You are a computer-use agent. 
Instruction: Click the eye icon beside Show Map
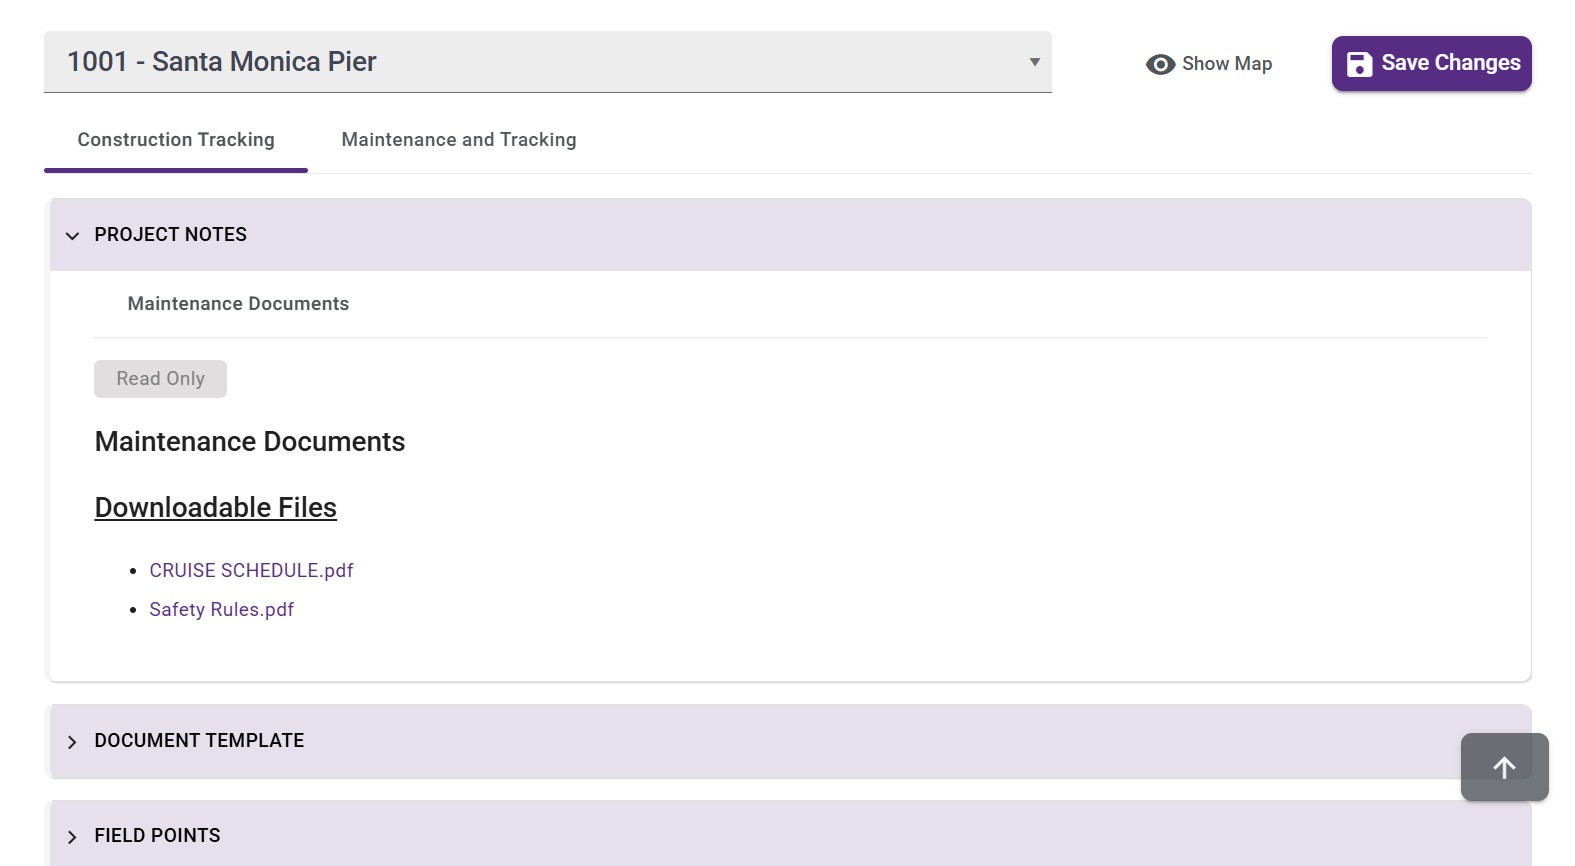pos(1159,64)
